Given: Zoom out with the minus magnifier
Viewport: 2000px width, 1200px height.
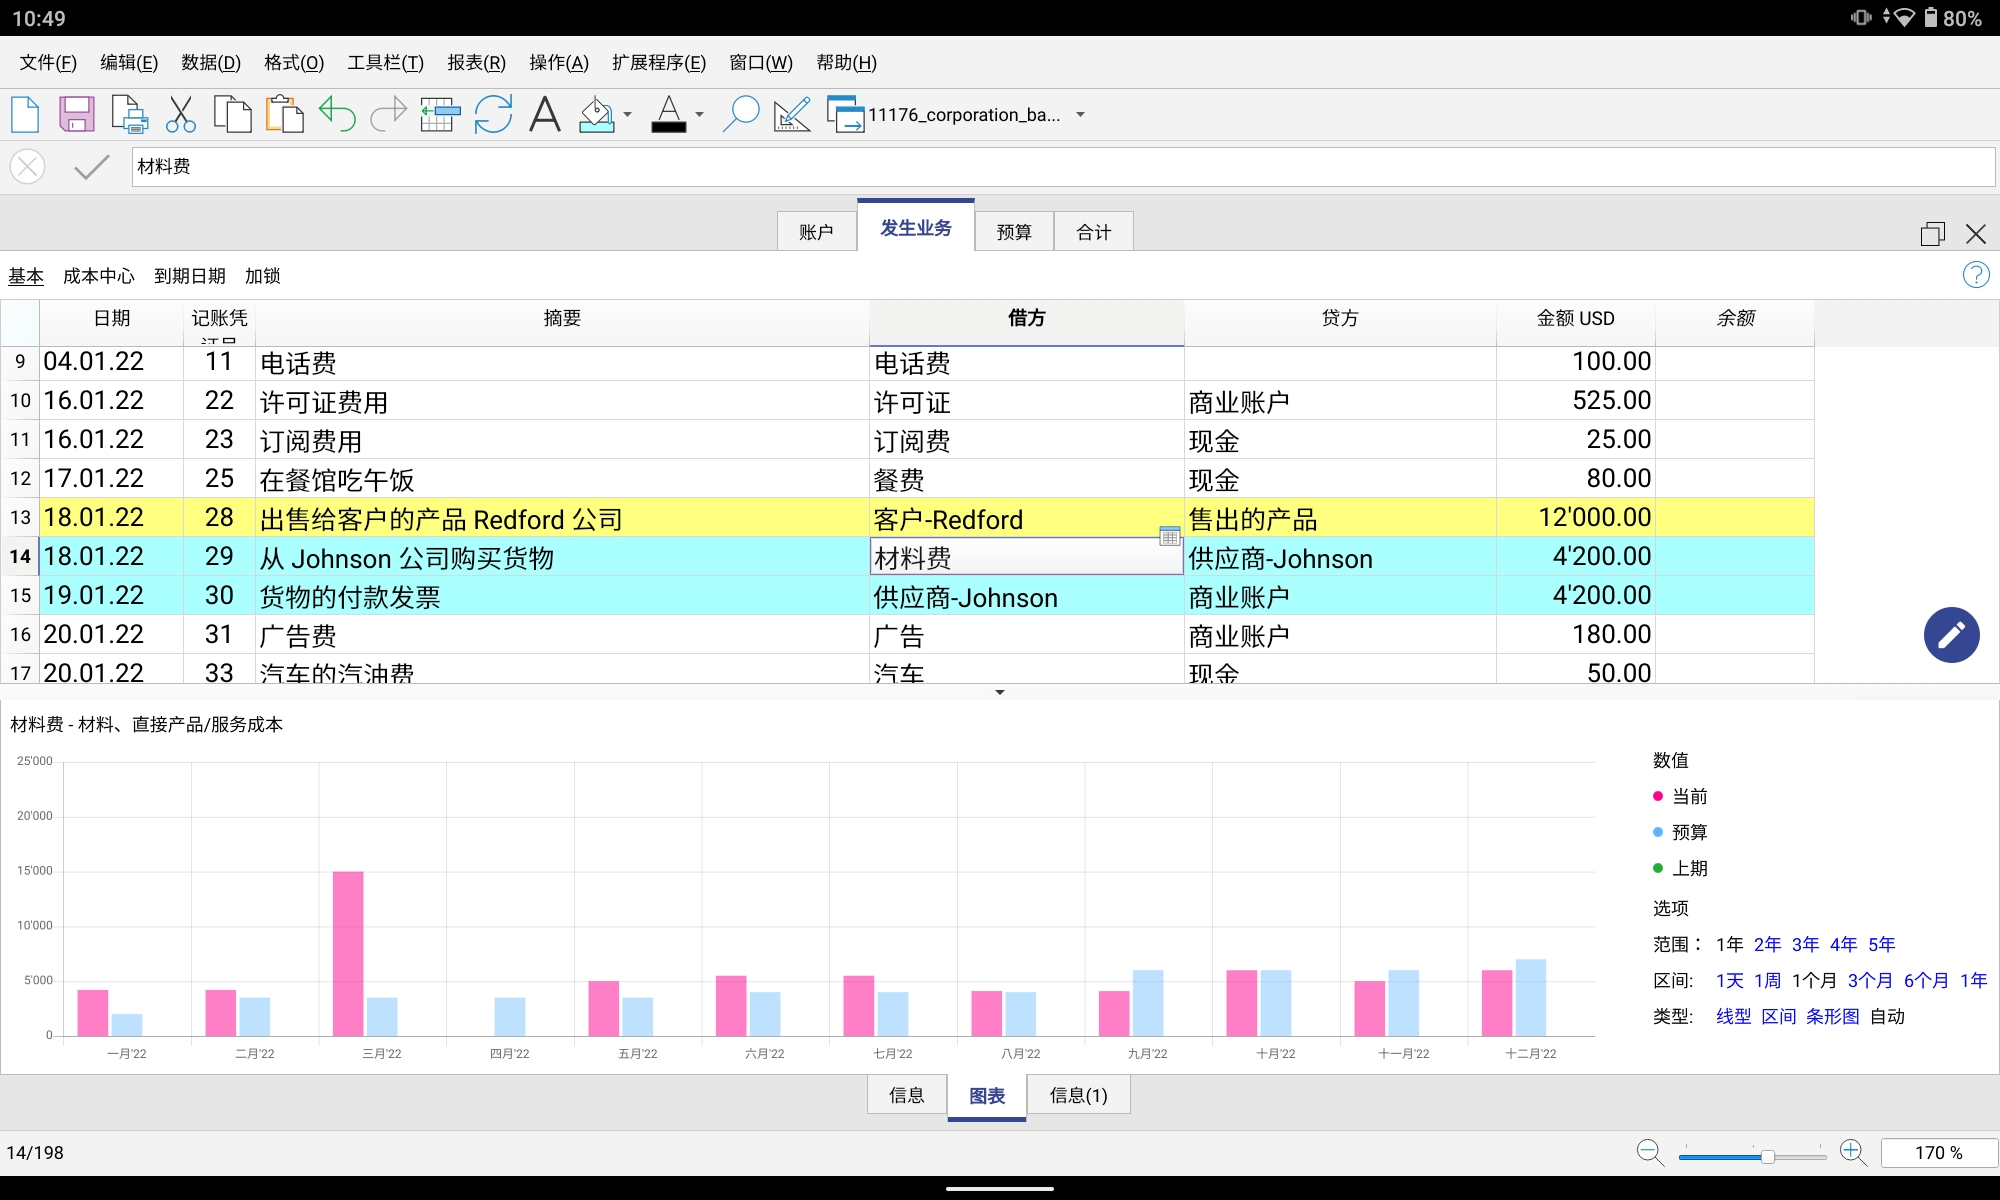Looking at the screenshot, I should pos(1650,1153).
